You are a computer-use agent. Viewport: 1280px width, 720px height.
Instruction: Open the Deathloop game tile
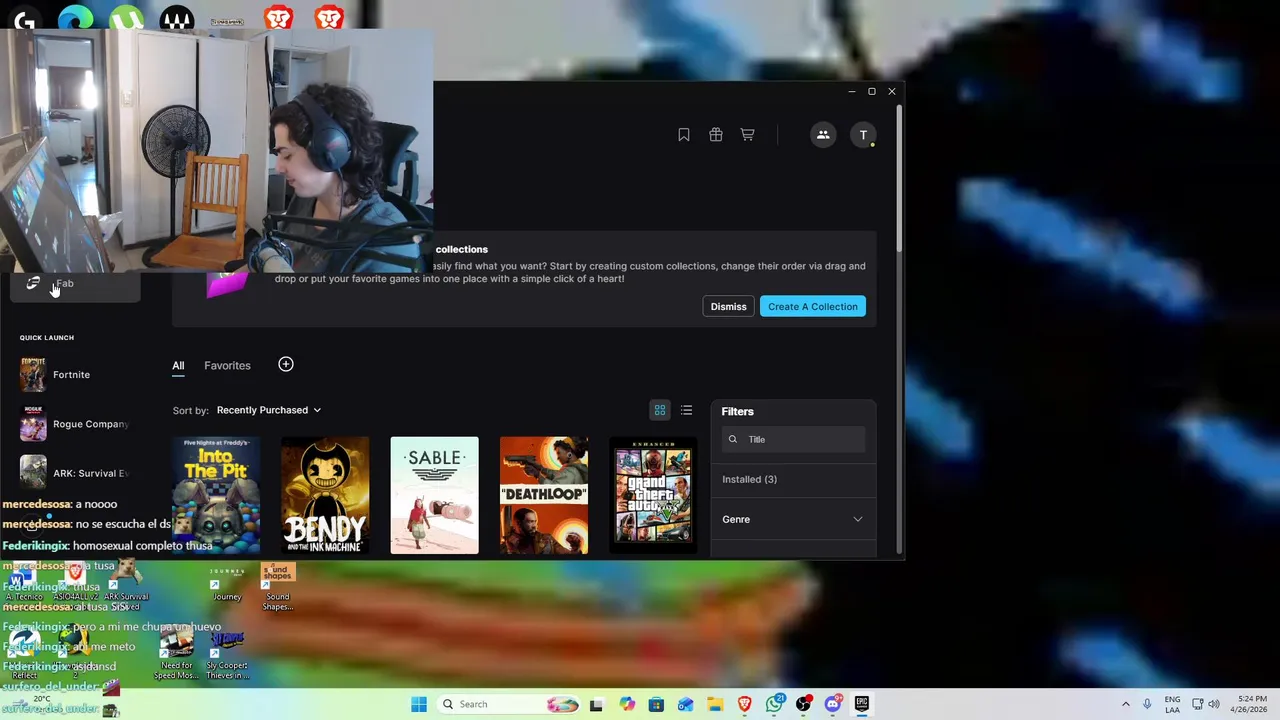(544, 495)
